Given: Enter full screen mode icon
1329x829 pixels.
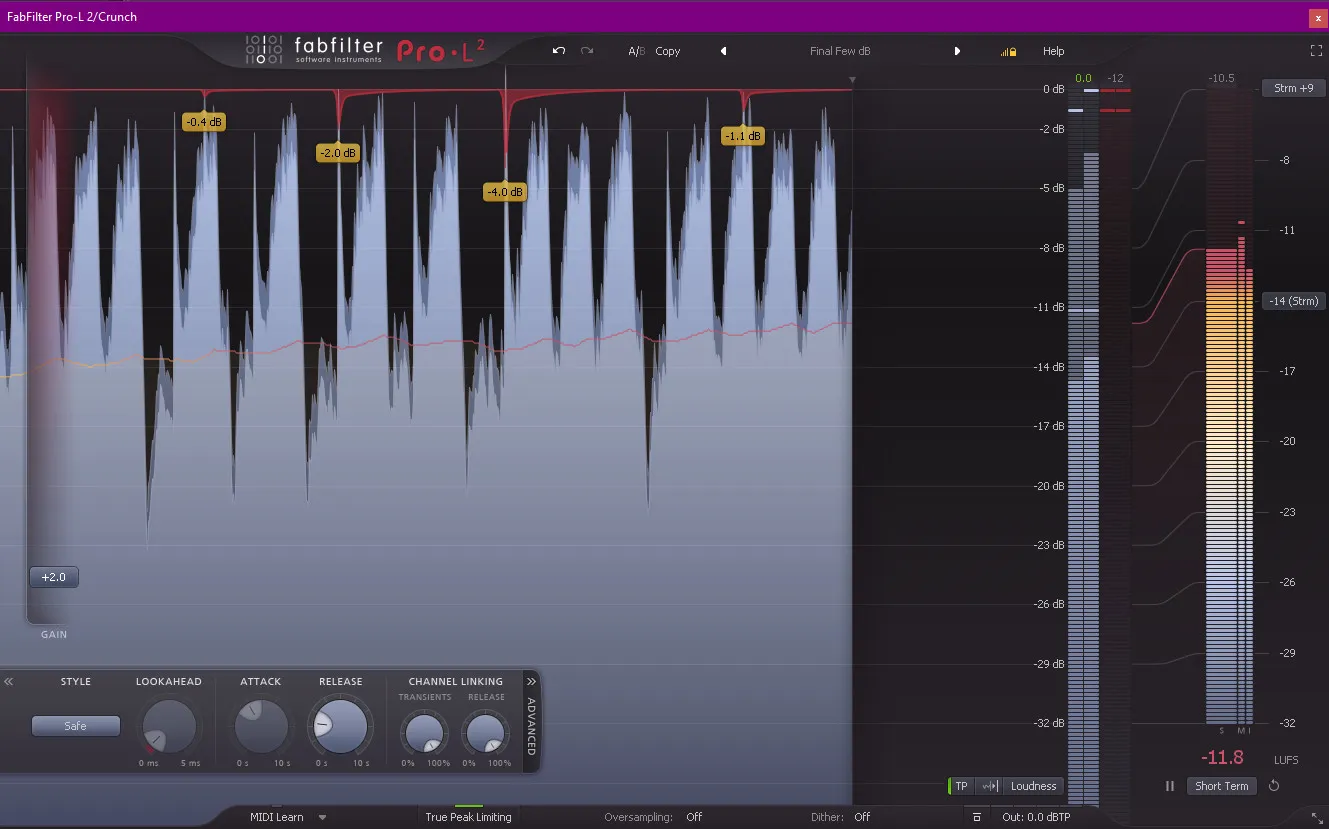Looking at the screenshot, I should [1316, 50].
